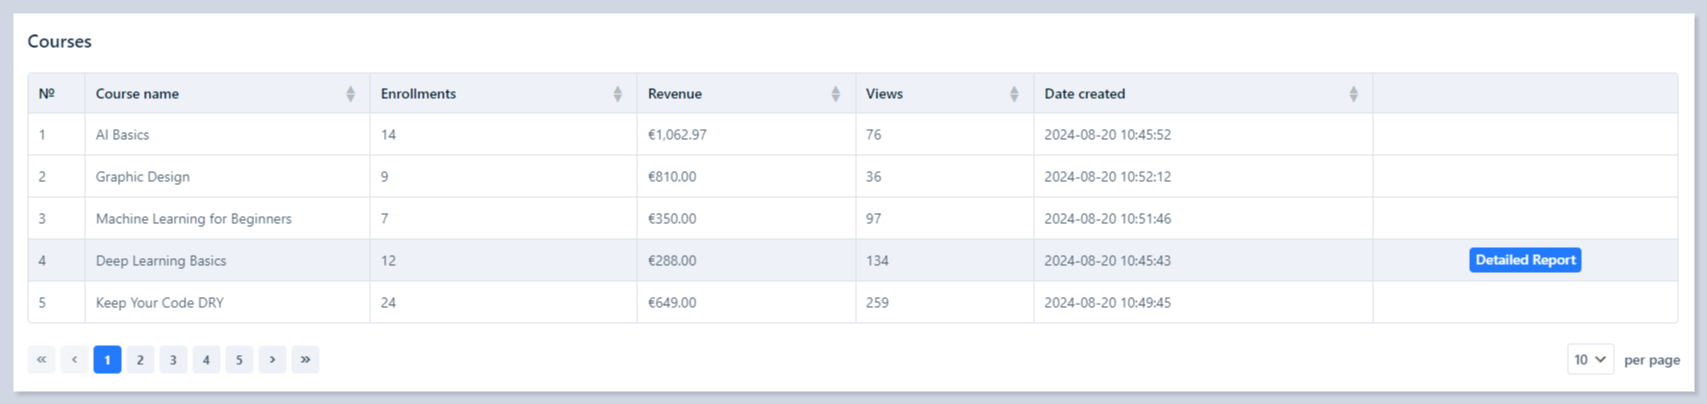Jump to the last page
The width and height of the screenshot is (1707, 404).
[305, 360]
